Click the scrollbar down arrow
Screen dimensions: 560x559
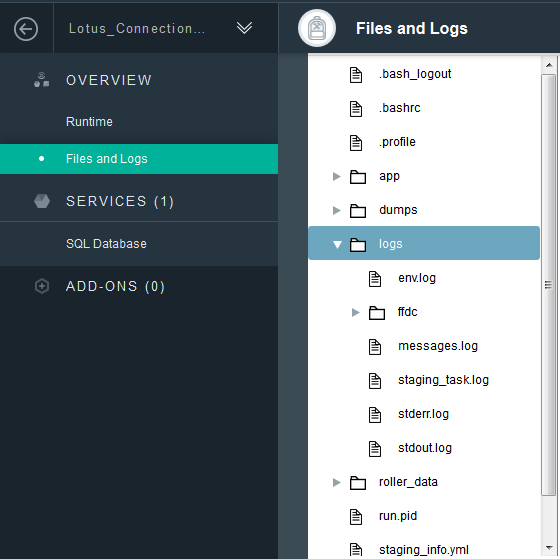coord(549,547)
